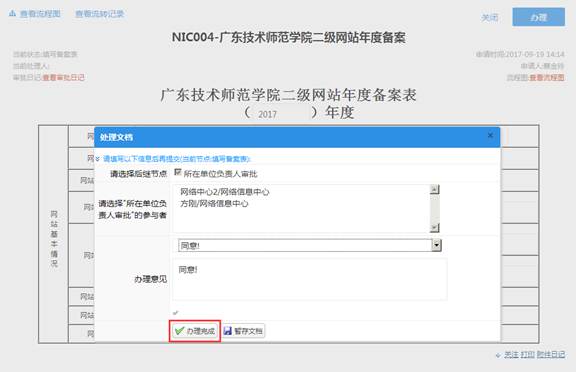Viewport: 576px width, 372px height.
Task: Click into the 办理意见 text area
Action: point(310,279)
